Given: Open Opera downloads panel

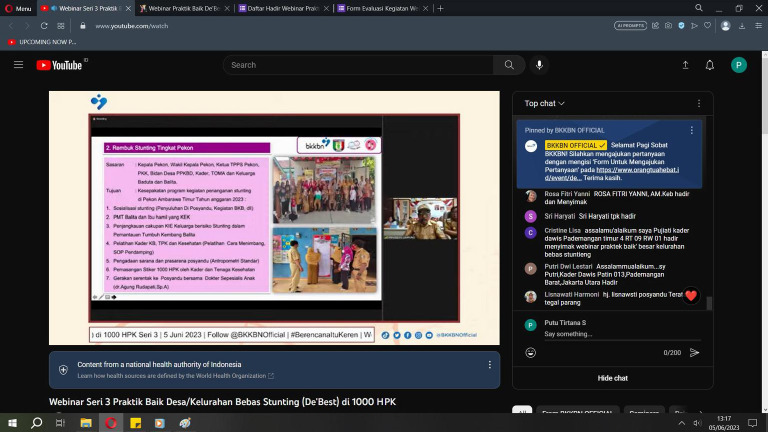Looking at the screenshot, I should (x=742, y=25).
